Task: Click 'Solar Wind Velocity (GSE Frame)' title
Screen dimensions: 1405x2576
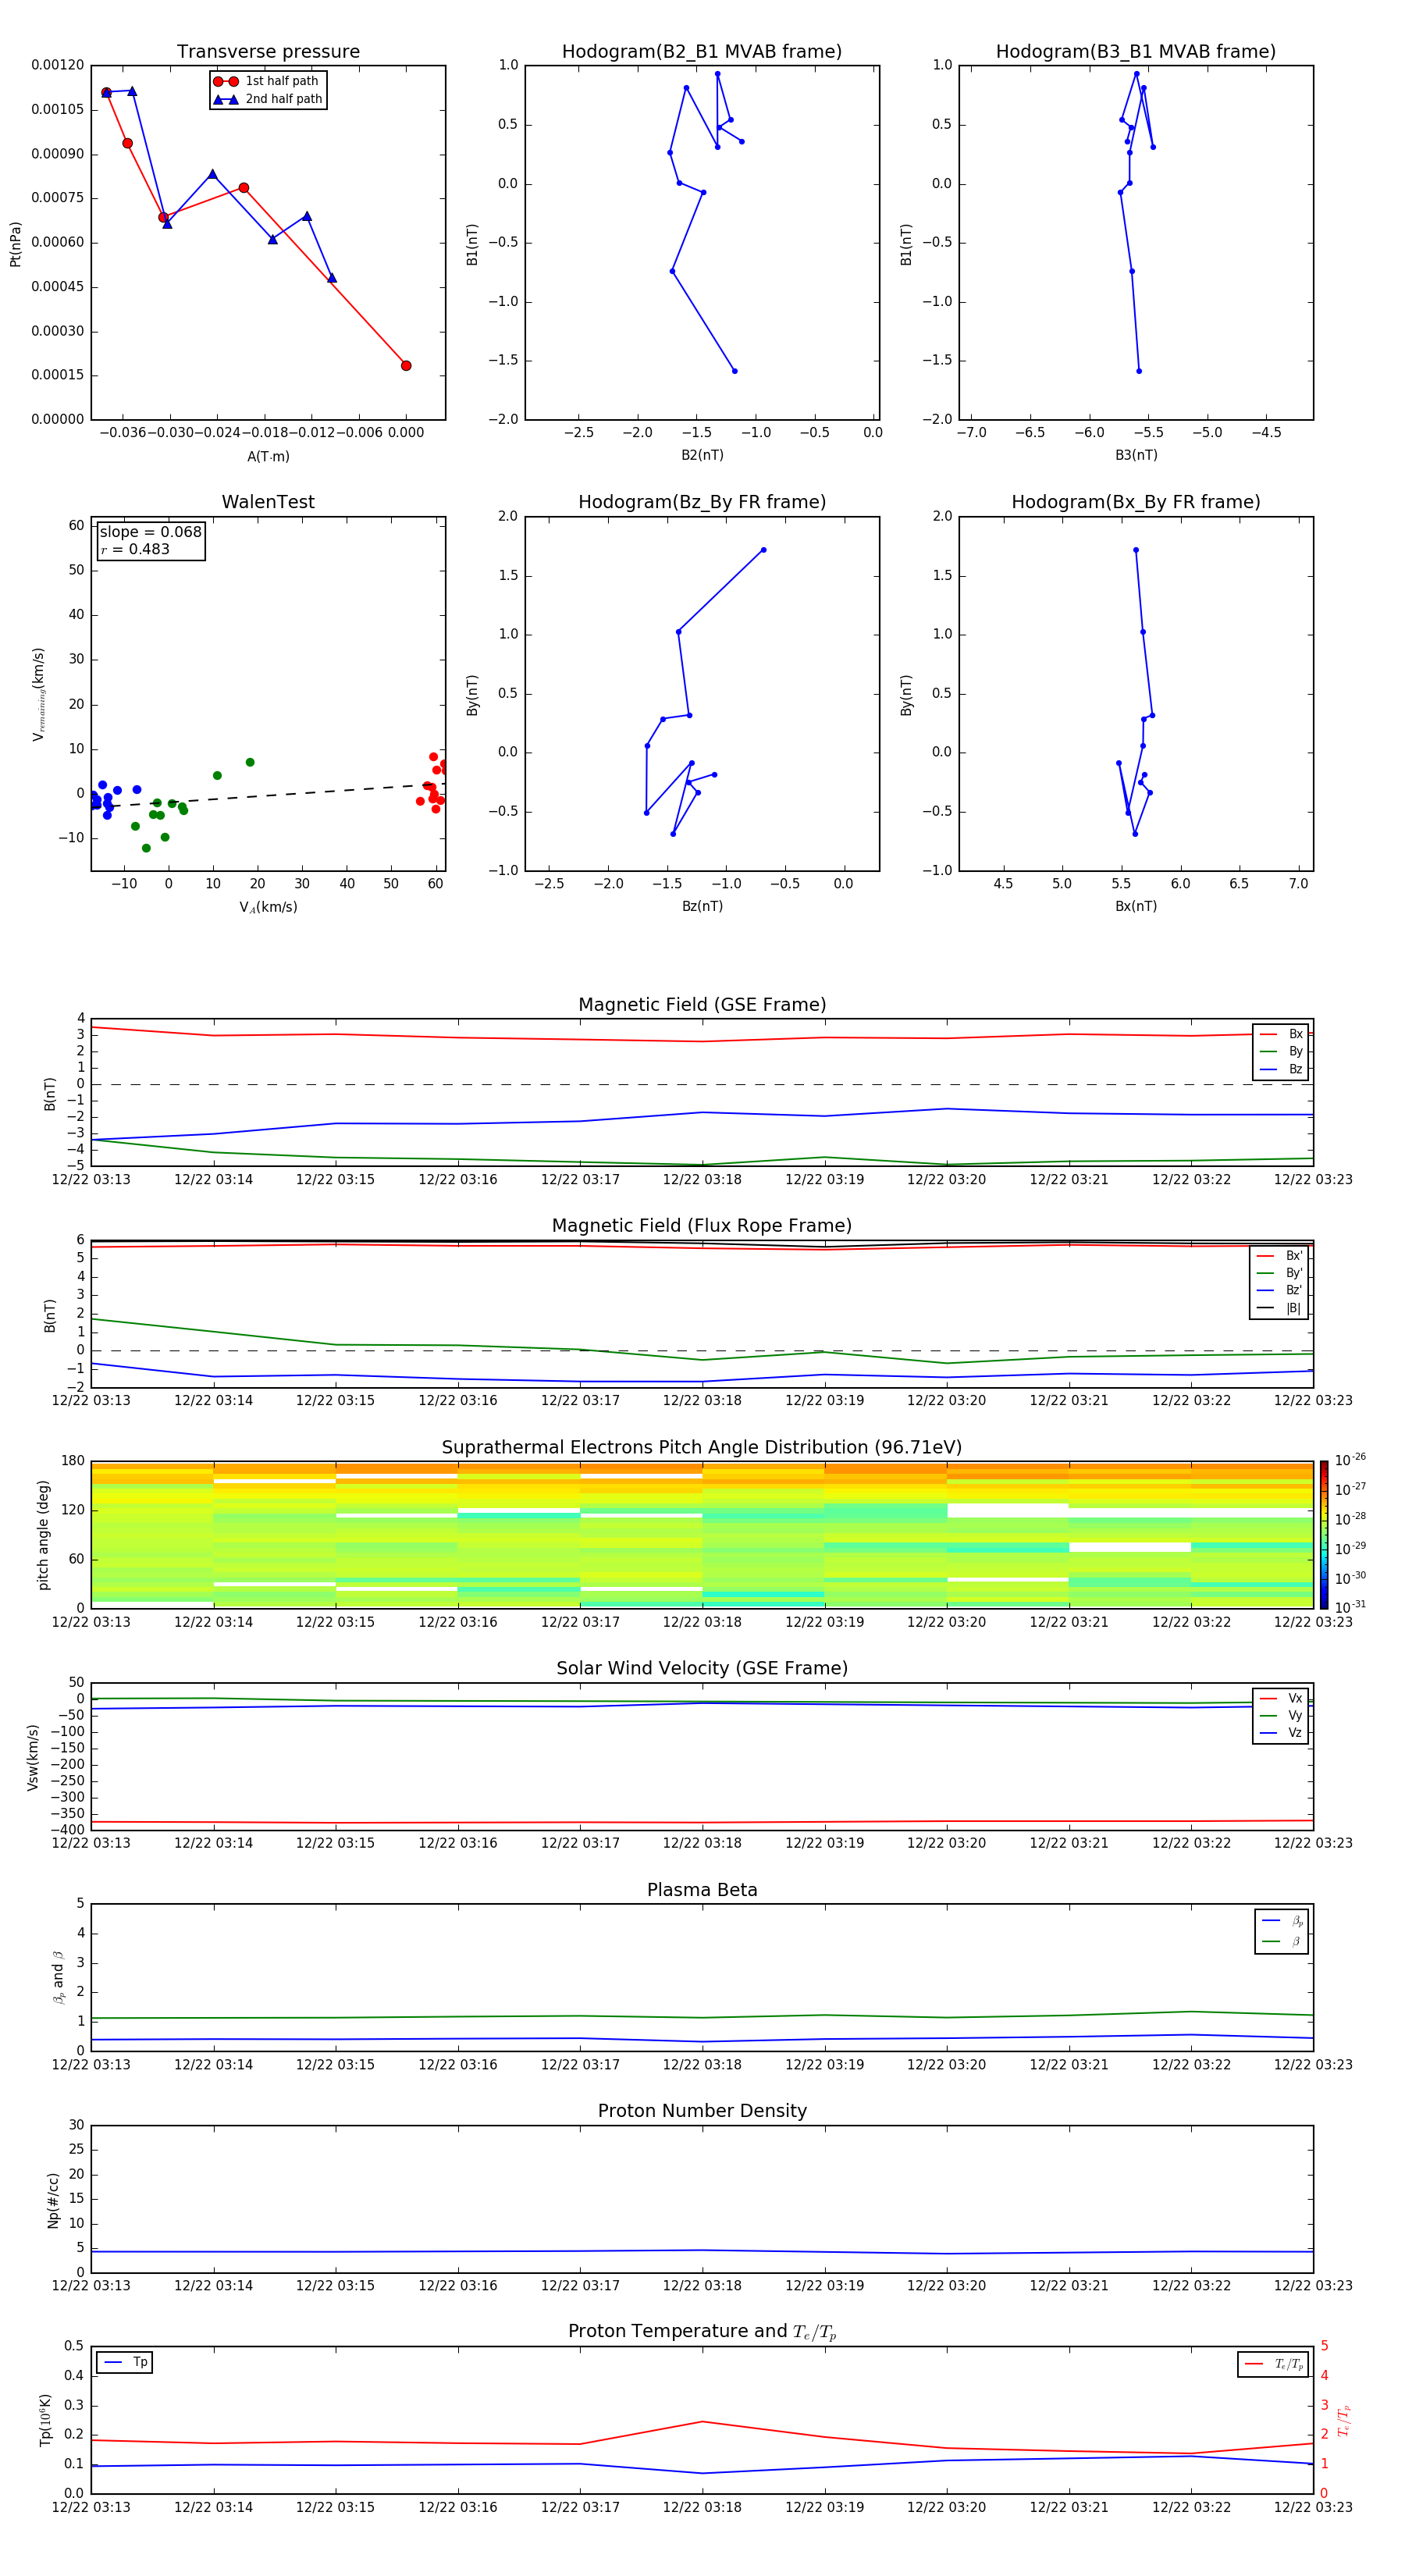Action: 702,1669
